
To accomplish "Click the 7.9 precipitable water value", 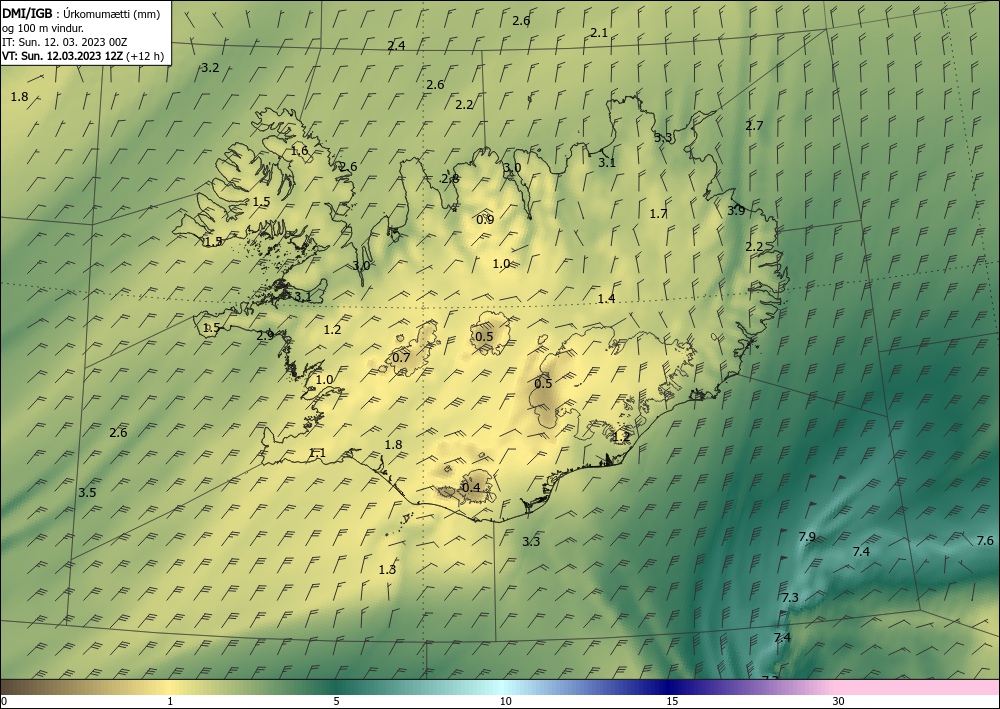I will point(807,537).
